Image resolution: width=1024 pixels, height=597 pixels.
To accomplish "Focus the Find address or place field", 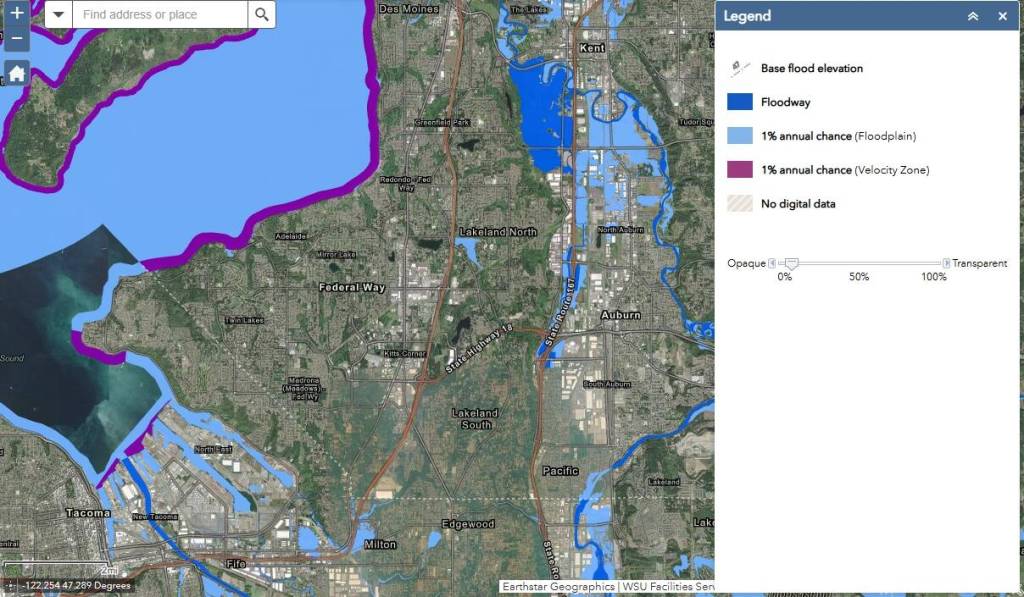I will 160,15.
